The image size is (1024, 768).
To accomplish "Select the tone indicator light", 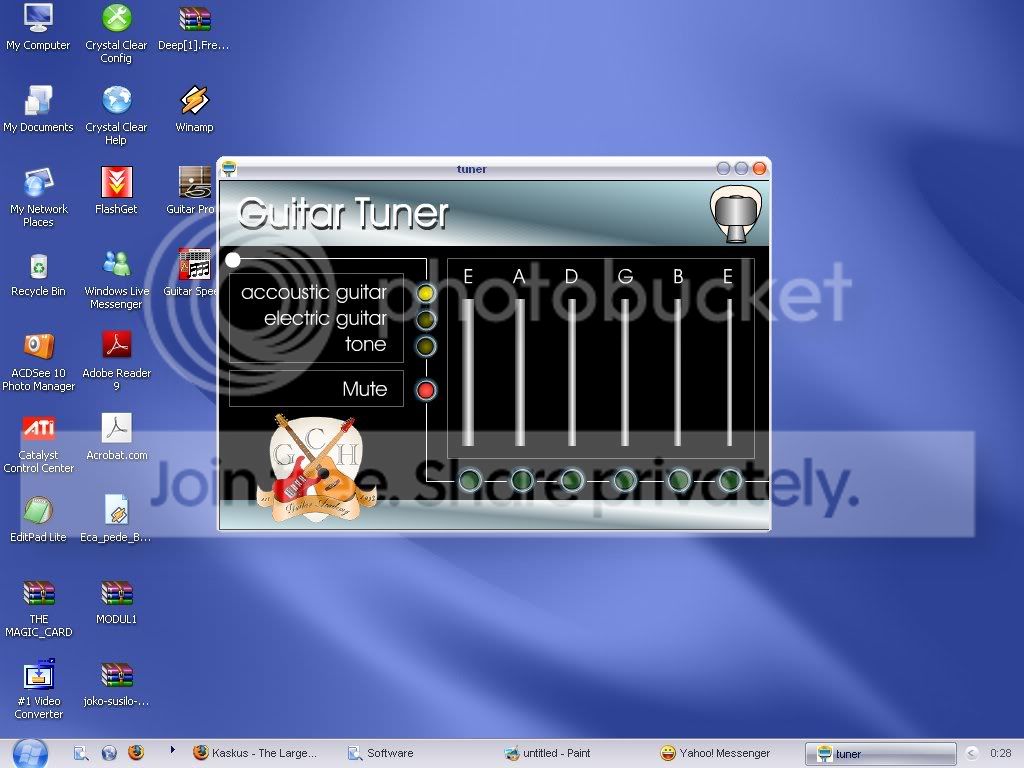I will [426, 346].
